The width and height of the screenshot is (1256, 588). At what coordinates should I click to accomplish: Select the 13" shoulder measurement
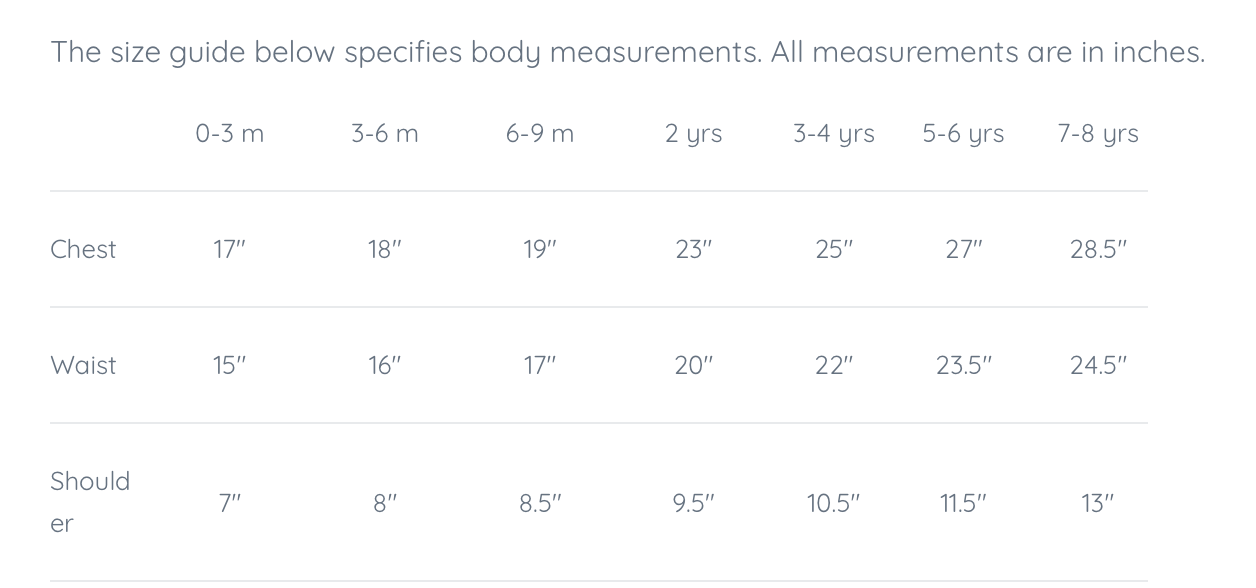pyautogui.click(x=1098, y=504)
